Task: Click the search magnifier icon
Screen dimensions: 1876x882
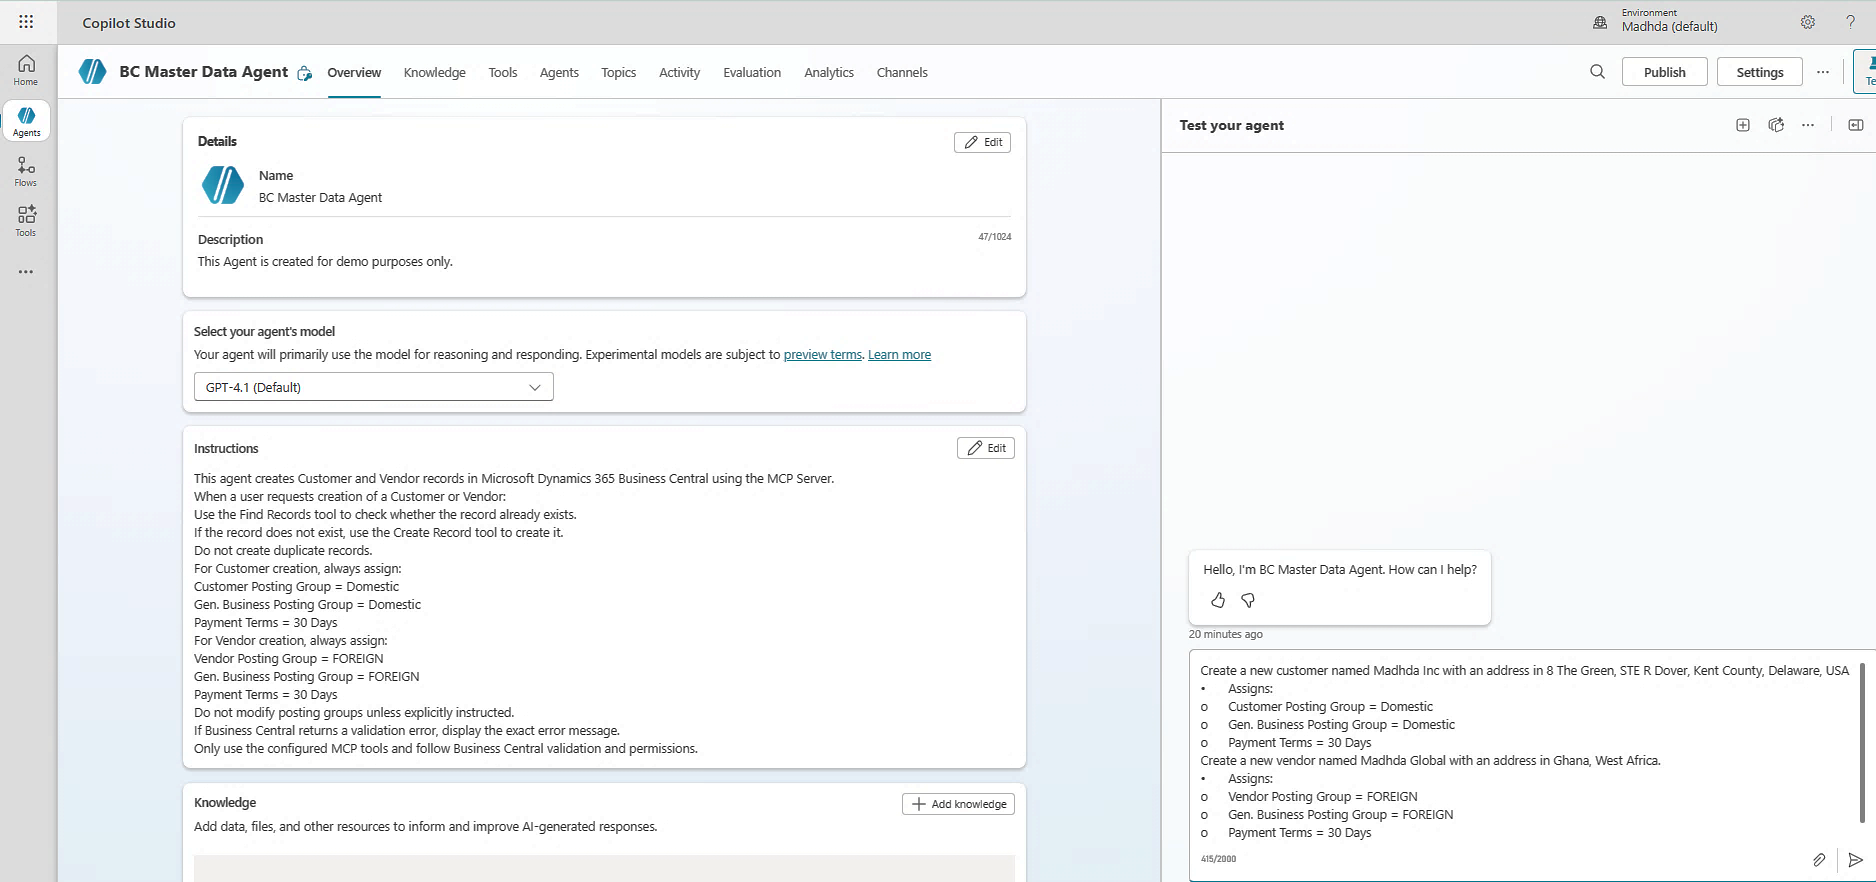Action: tap(1597, 72)
